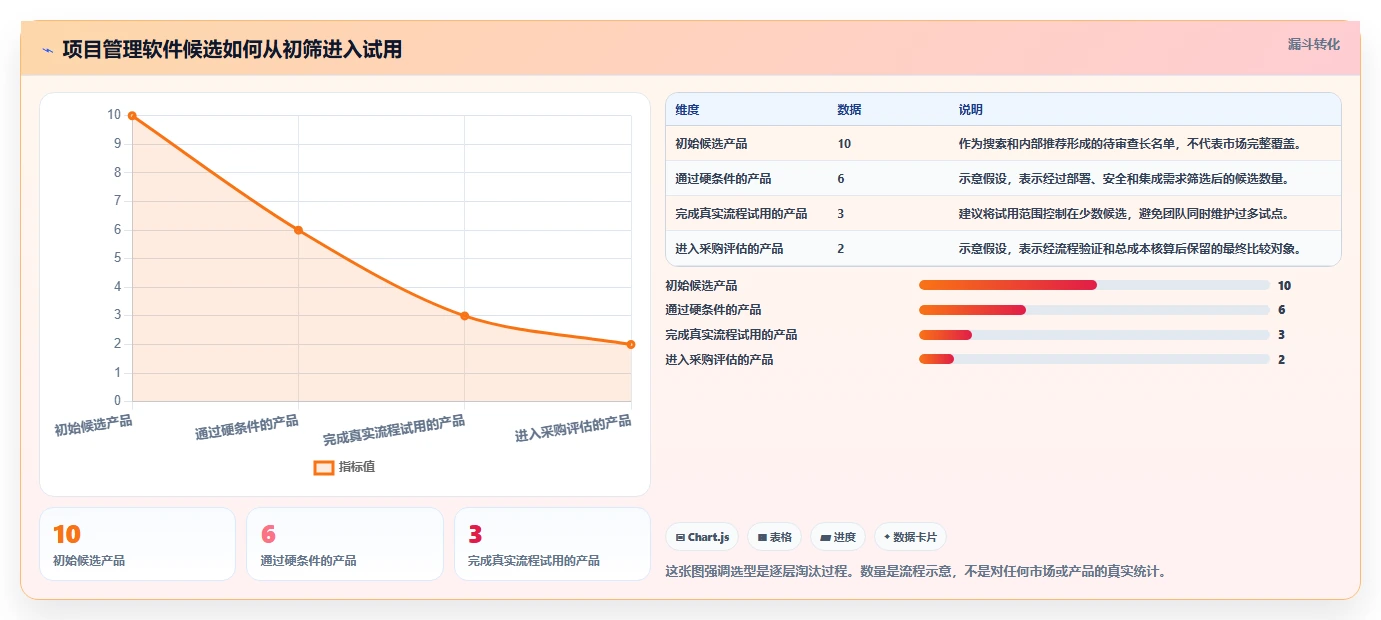Click the 说明 column header
The image size is (1381, 620).
click(970, 109)
